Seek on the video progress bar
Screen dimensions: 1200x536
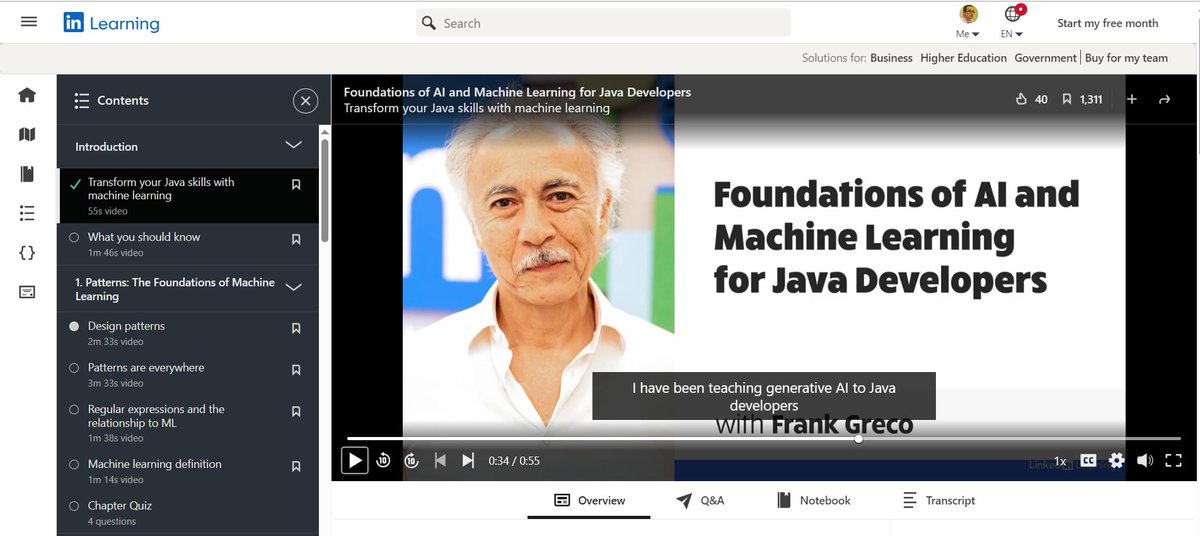pyautogui.click(x=764, y=438)
